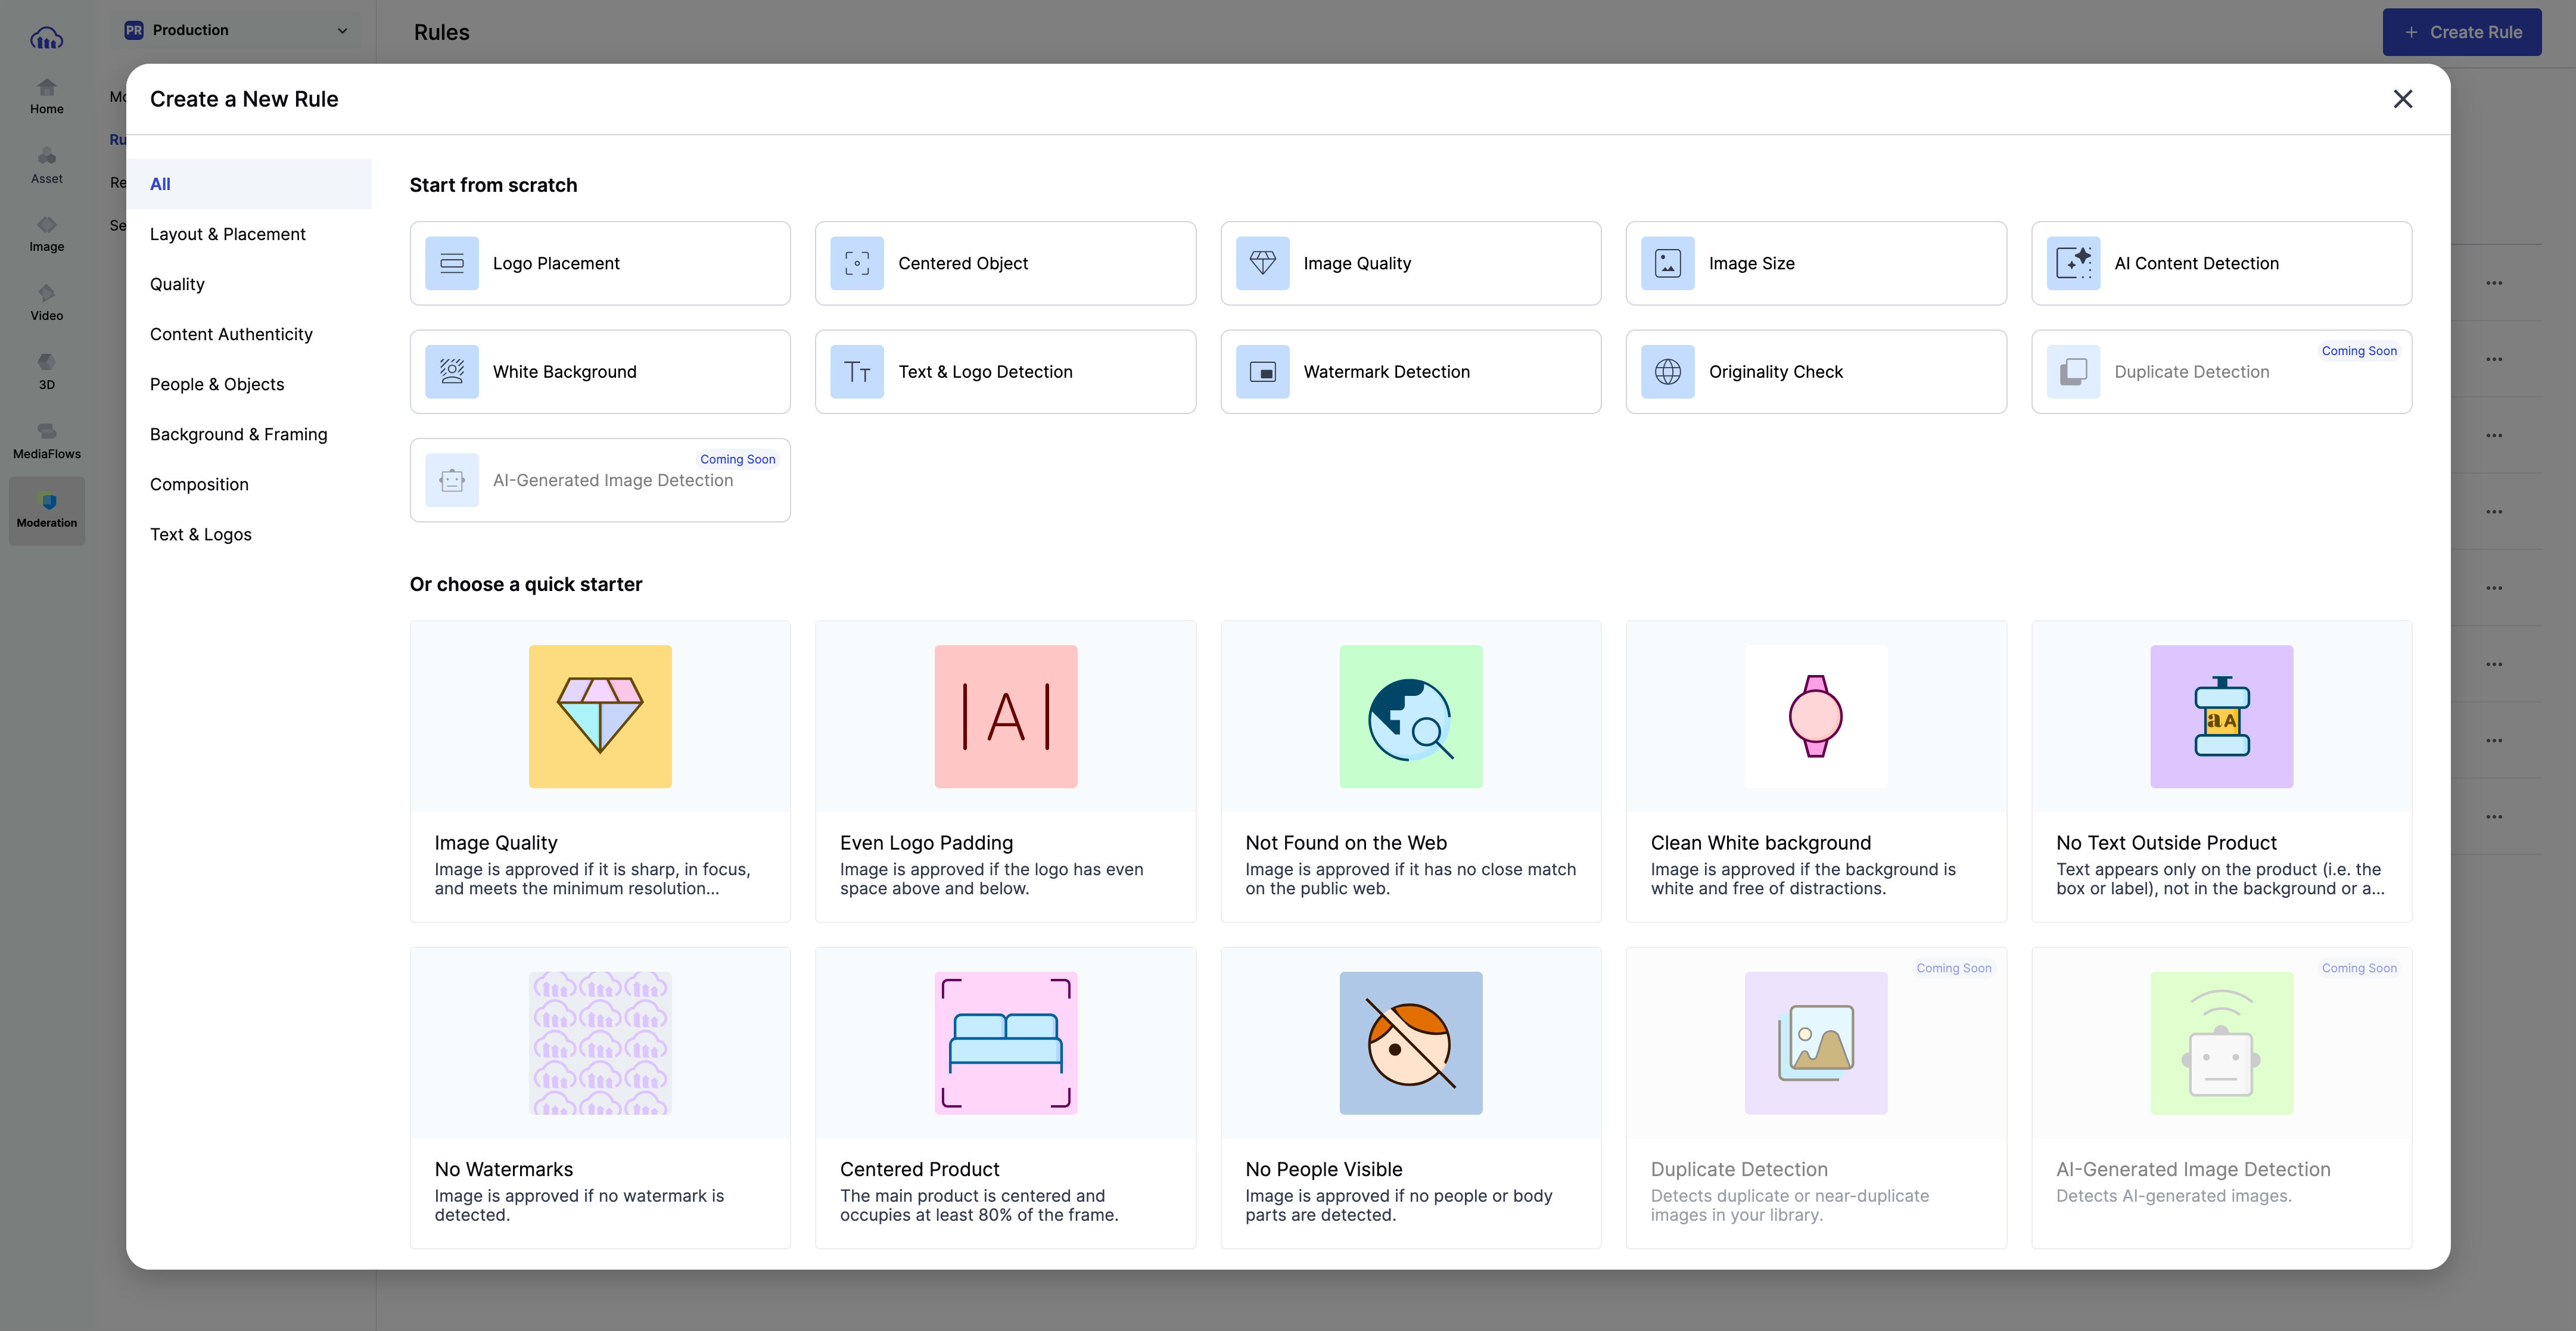This screenshot has width=2576, height=1331.
Task: Select the People & Objects category
Action: click(x=217, y=384)
